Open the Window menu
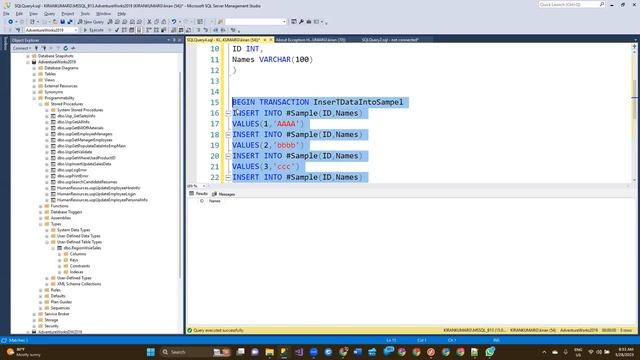 point(103,13)
